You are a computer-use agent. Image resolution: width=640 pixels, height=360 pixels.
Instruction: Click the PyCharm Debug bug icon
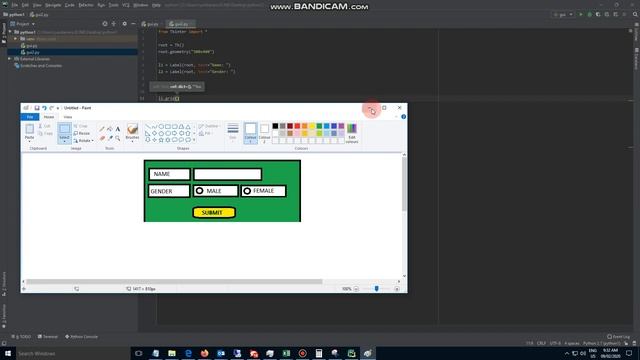click(589, 14)
